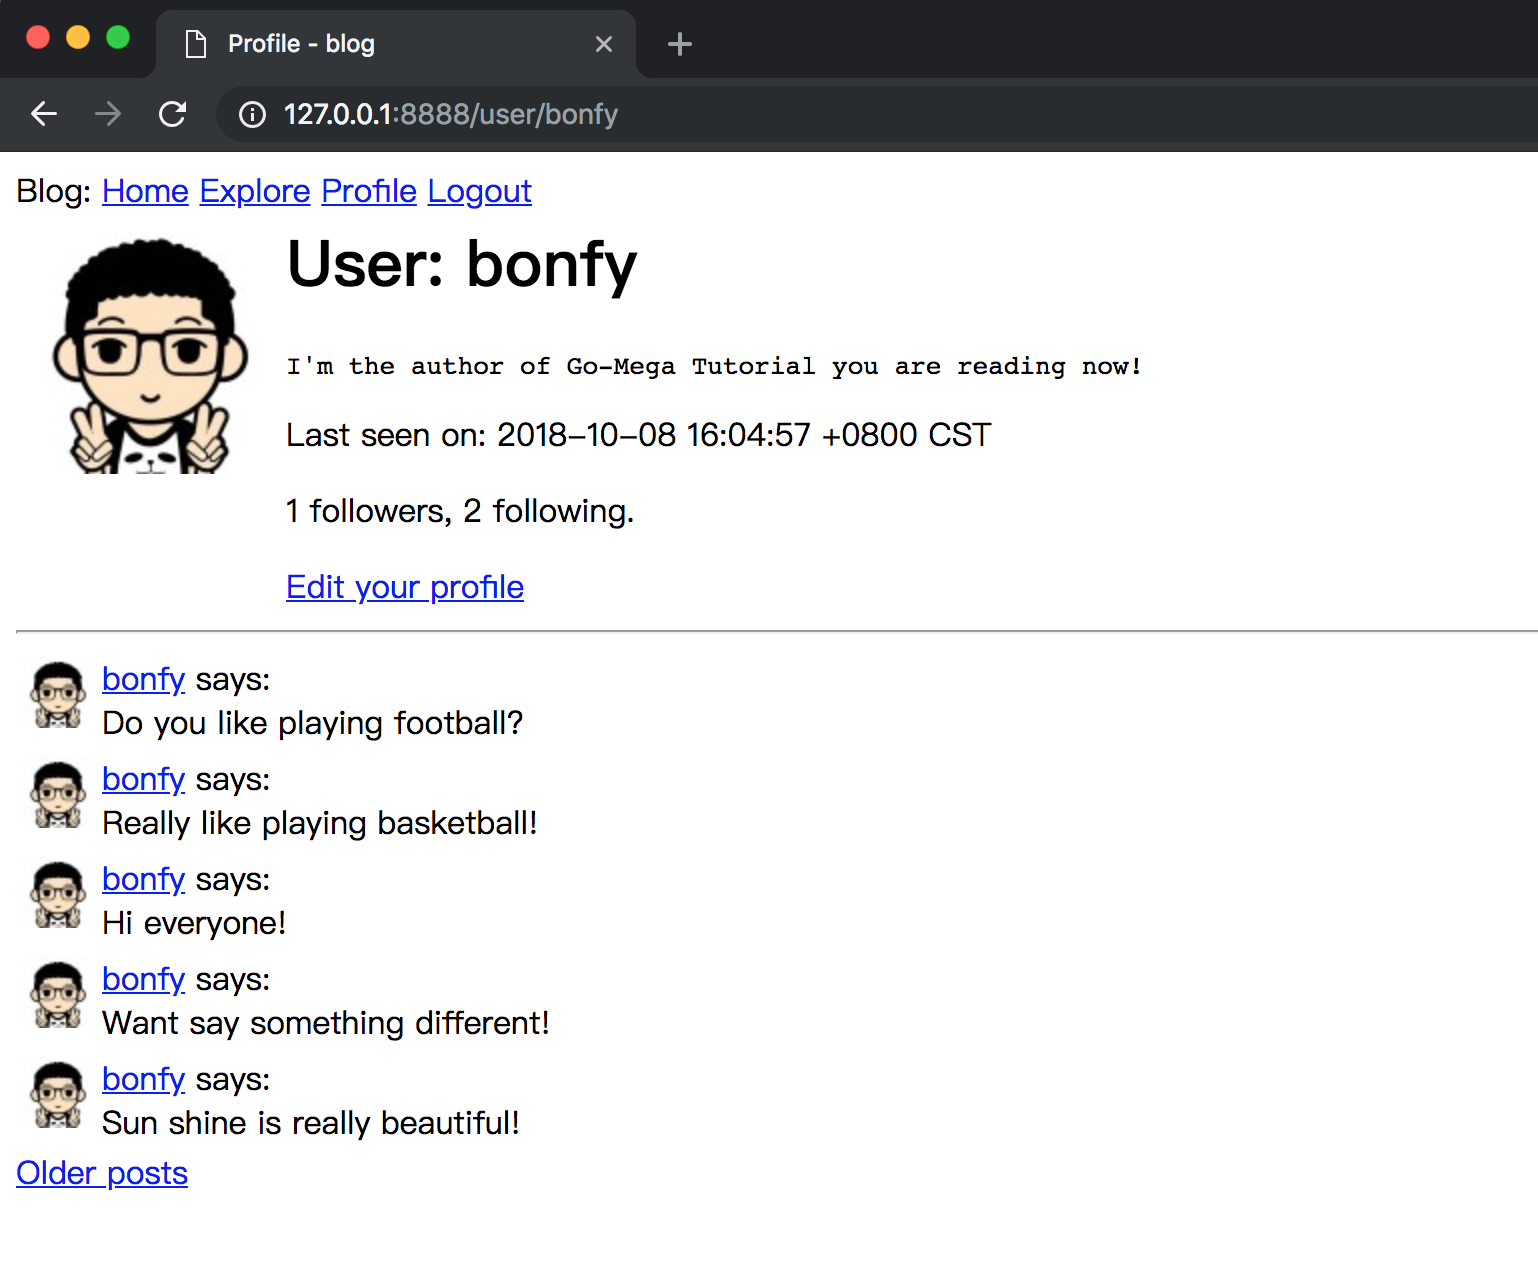The height and width of the screenshot is (1264, 1538).
Task: Open a new tab with plus icon
Action: tap(679, 44)
